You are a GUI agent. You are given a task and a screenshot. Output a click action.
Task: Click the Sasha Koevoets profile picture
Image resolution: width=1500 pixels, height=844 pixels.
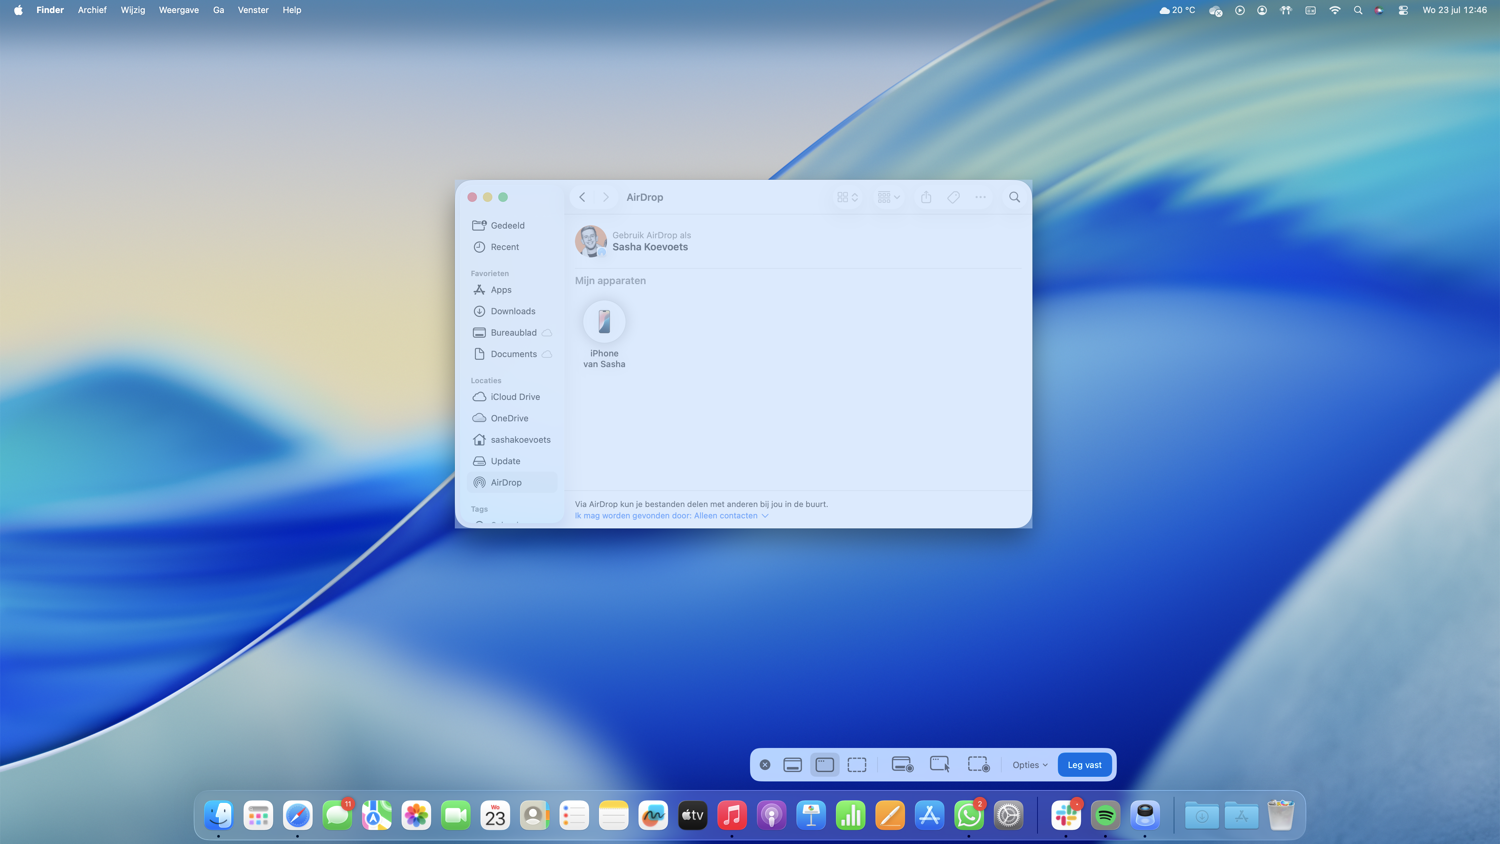click(591, 241)
